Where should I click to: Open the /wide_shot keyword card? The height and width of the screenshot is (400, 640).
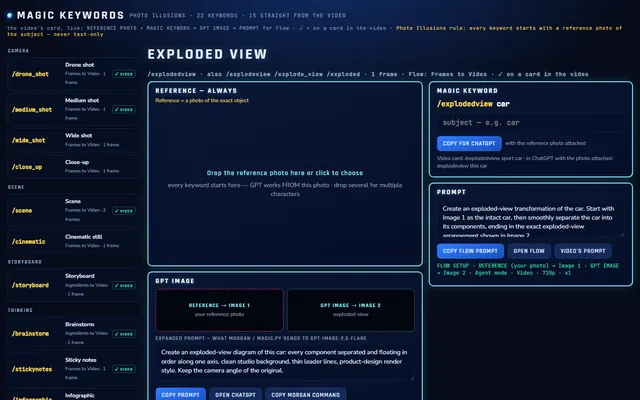click(x=73, y=140)
